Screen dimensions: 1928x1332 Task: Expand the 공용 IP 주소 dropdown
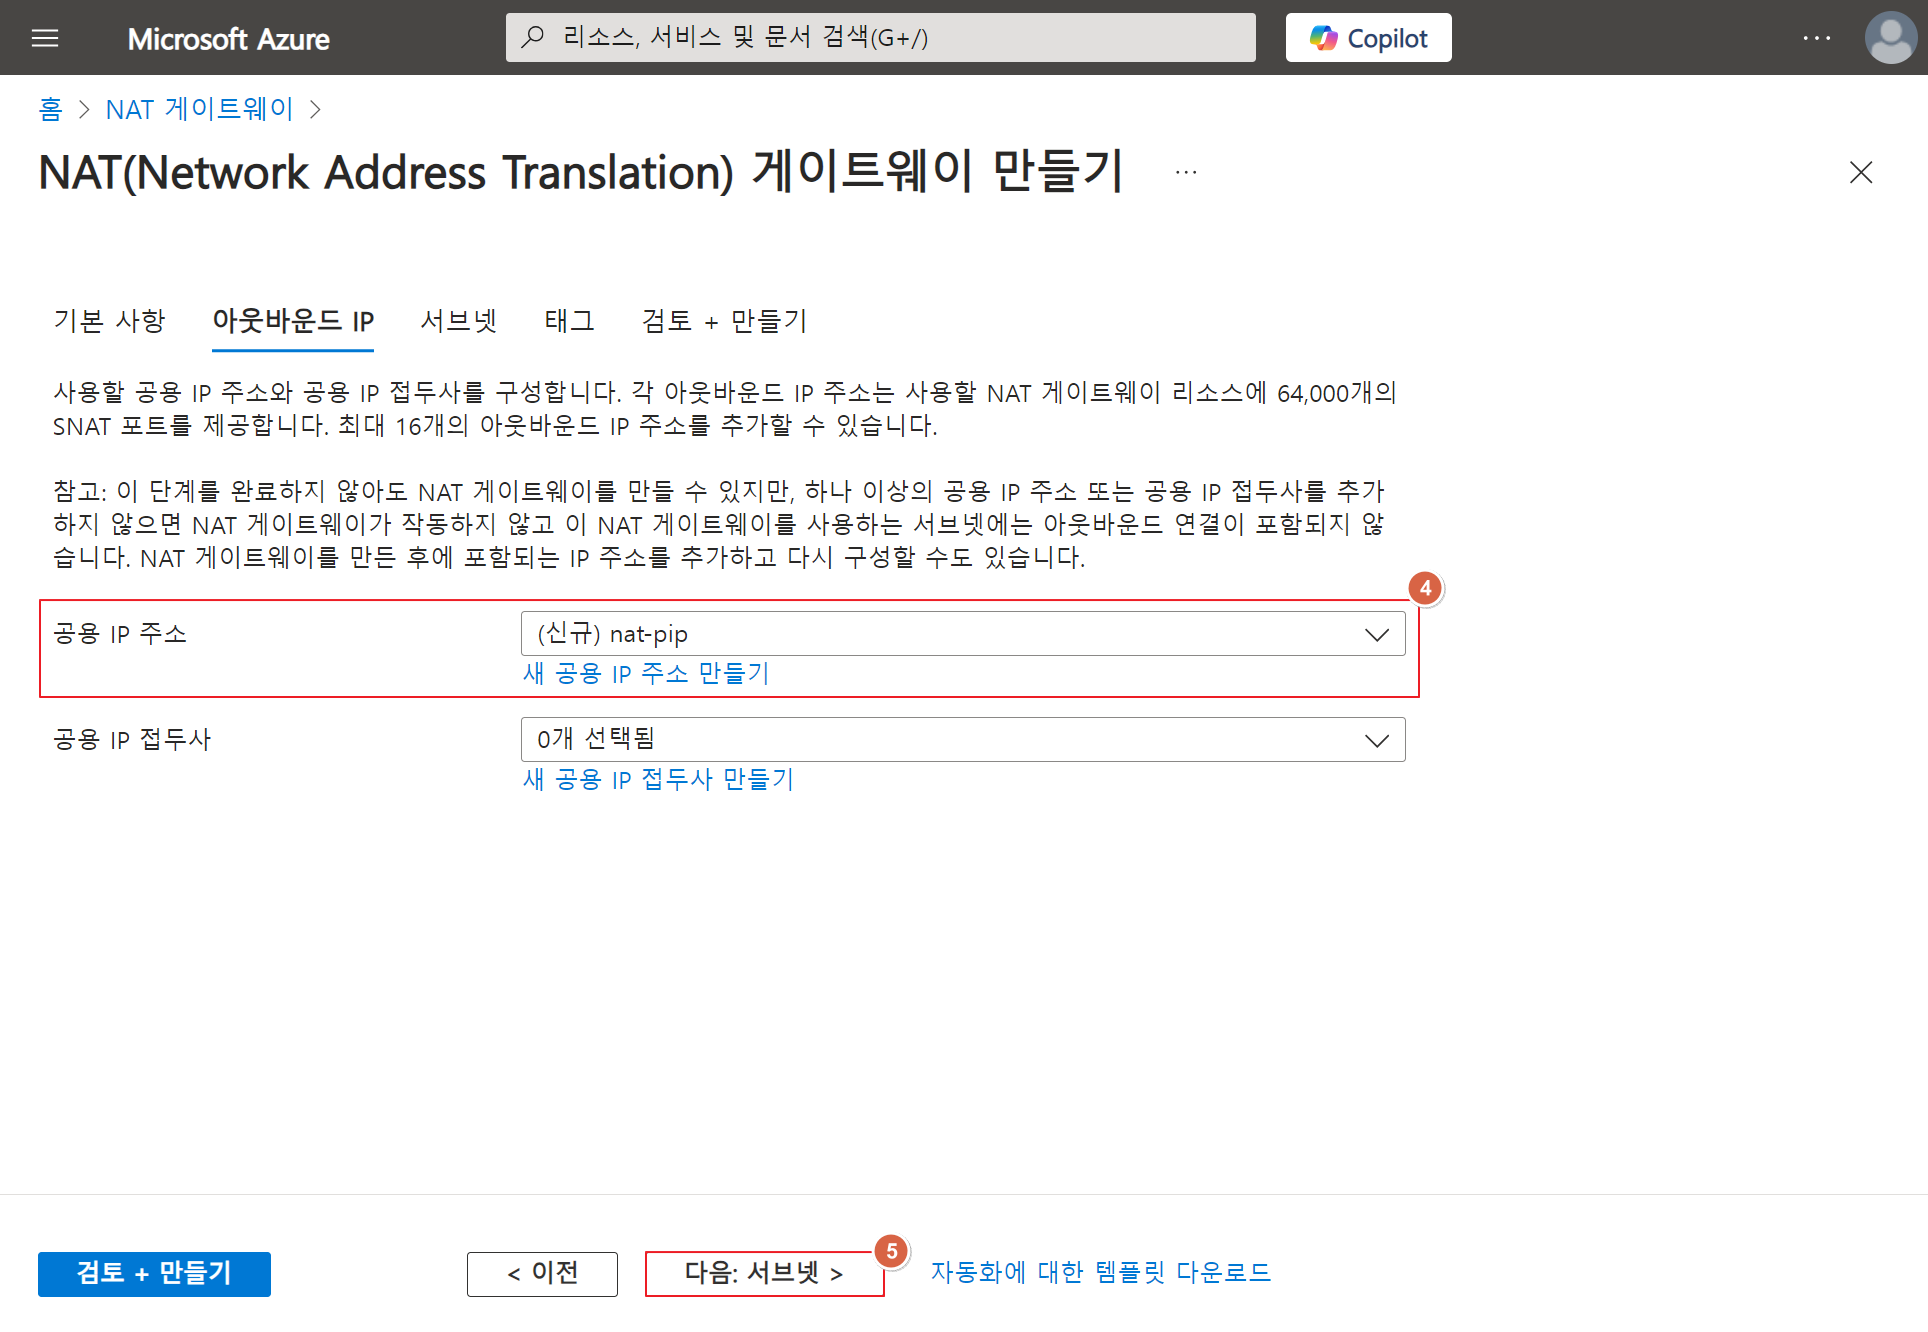[x=962, y=634]
